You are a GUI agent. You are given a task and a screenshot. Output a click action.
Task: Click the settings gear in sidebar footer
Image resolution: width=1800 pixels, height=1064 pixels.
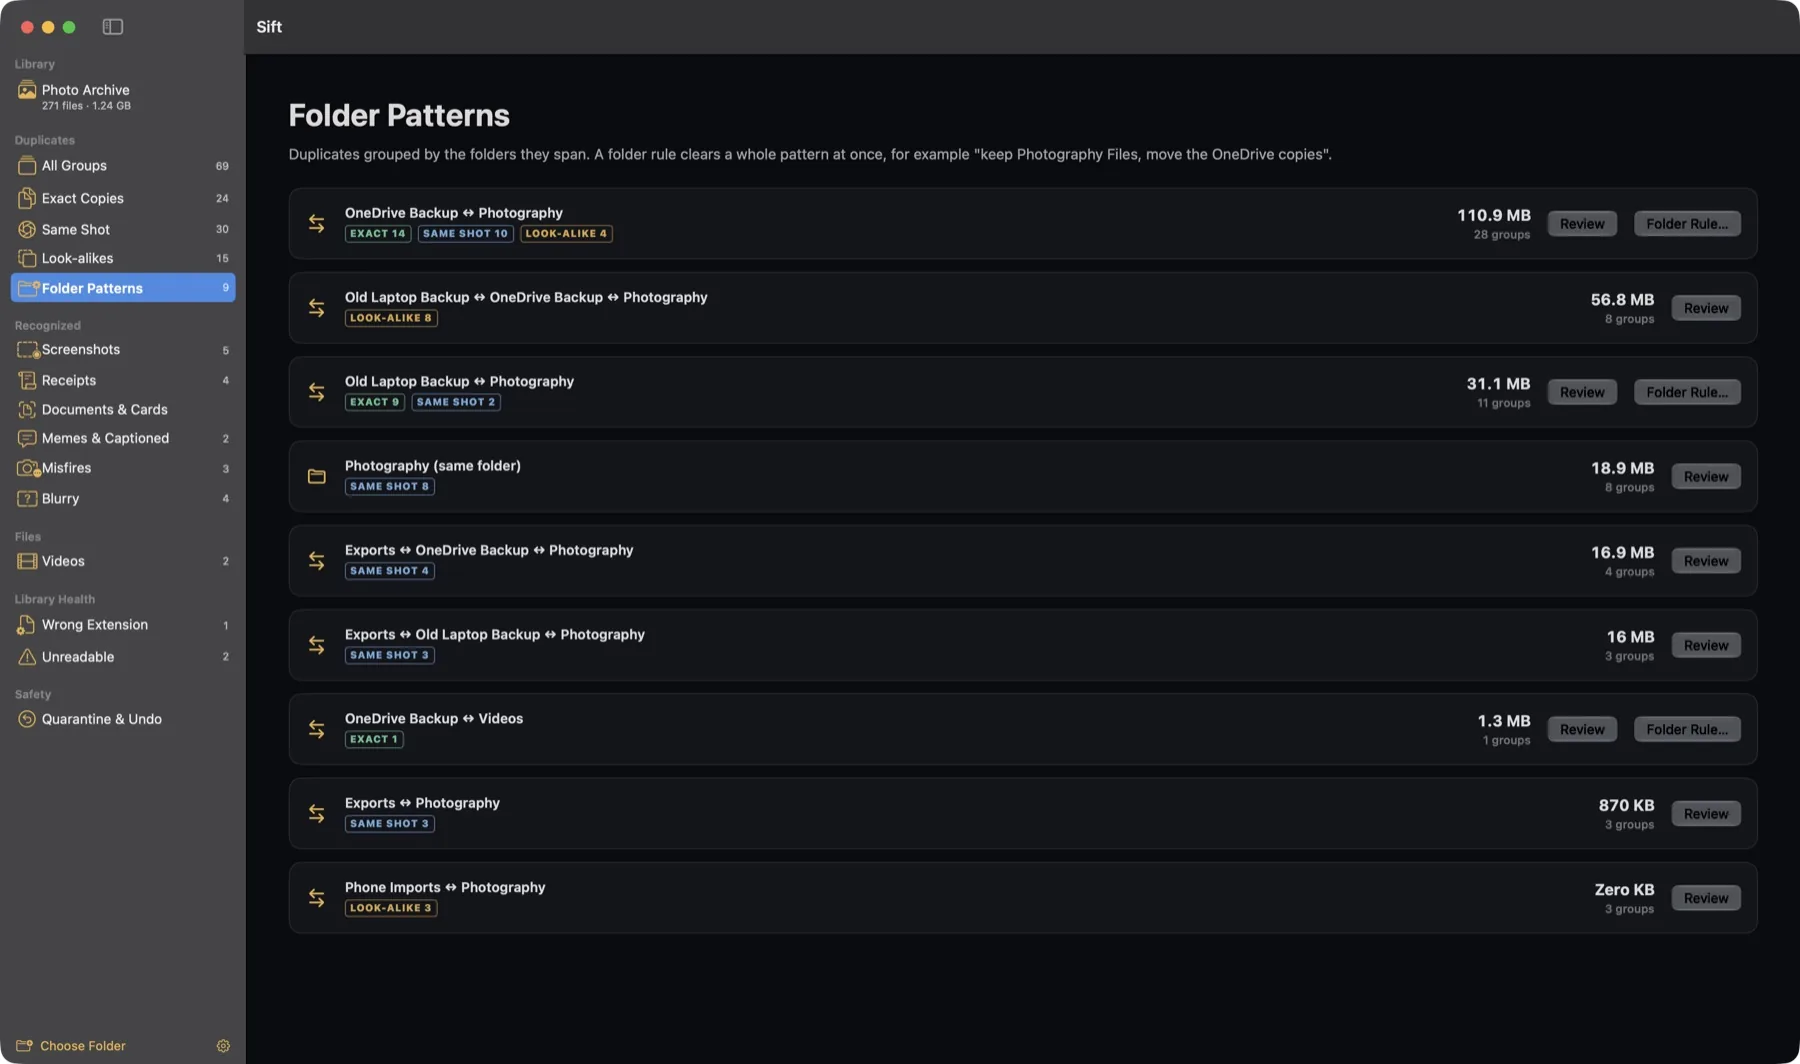pos(223,1046)
